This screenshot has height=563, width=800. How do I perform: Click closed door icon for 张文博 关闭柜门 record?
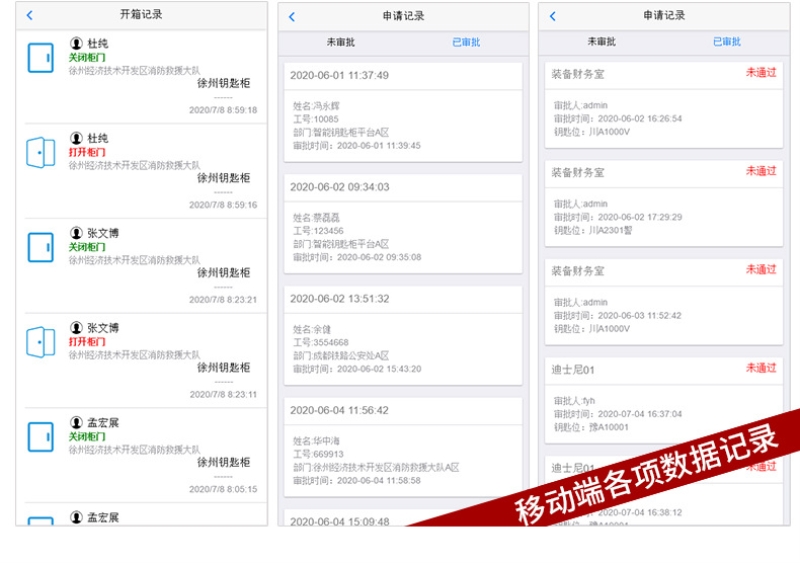pos(40,247)
